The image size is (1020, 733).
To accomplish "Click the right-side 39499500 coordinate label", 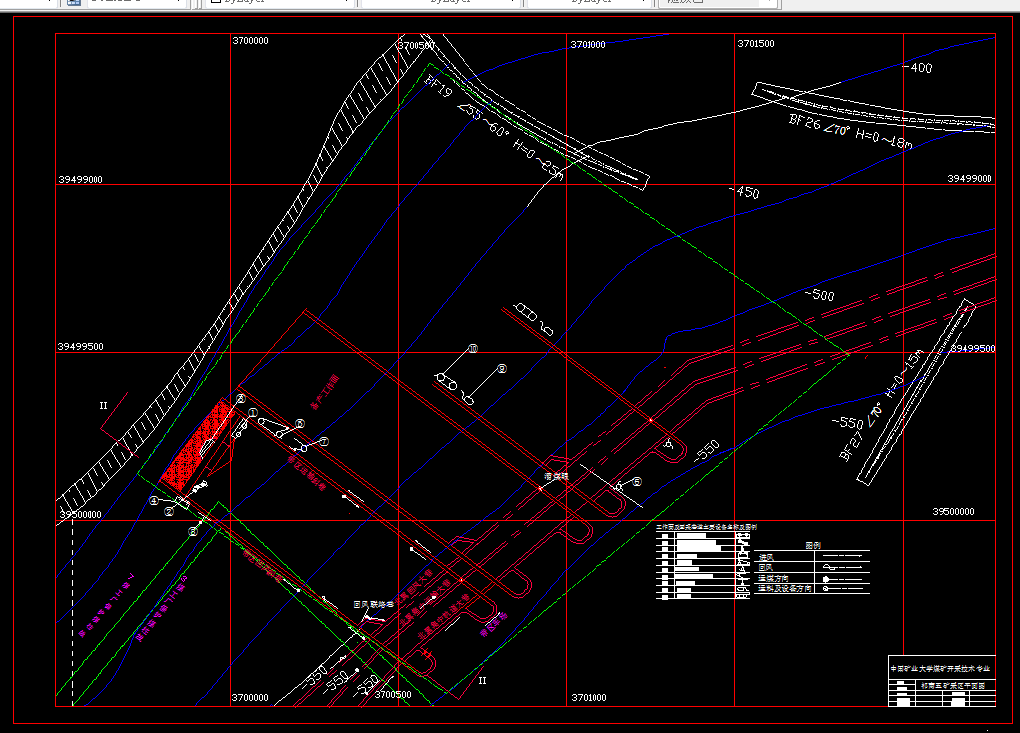I will 973,348.
